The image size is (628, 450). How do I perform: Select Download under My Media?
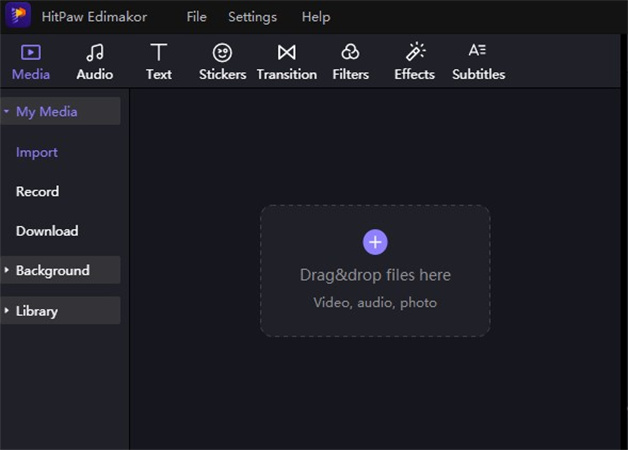[47, 231]
